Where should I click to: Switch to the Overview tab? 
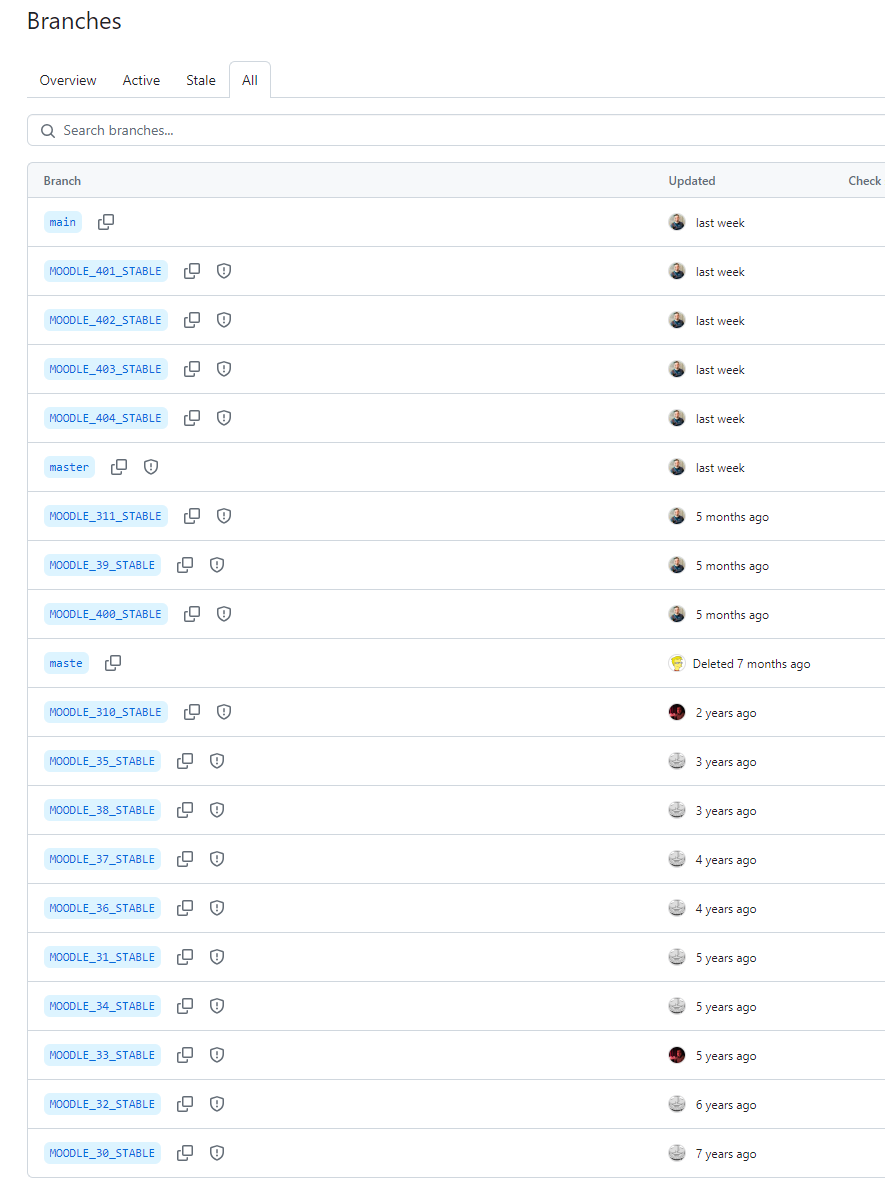click(x=68, y=80)
